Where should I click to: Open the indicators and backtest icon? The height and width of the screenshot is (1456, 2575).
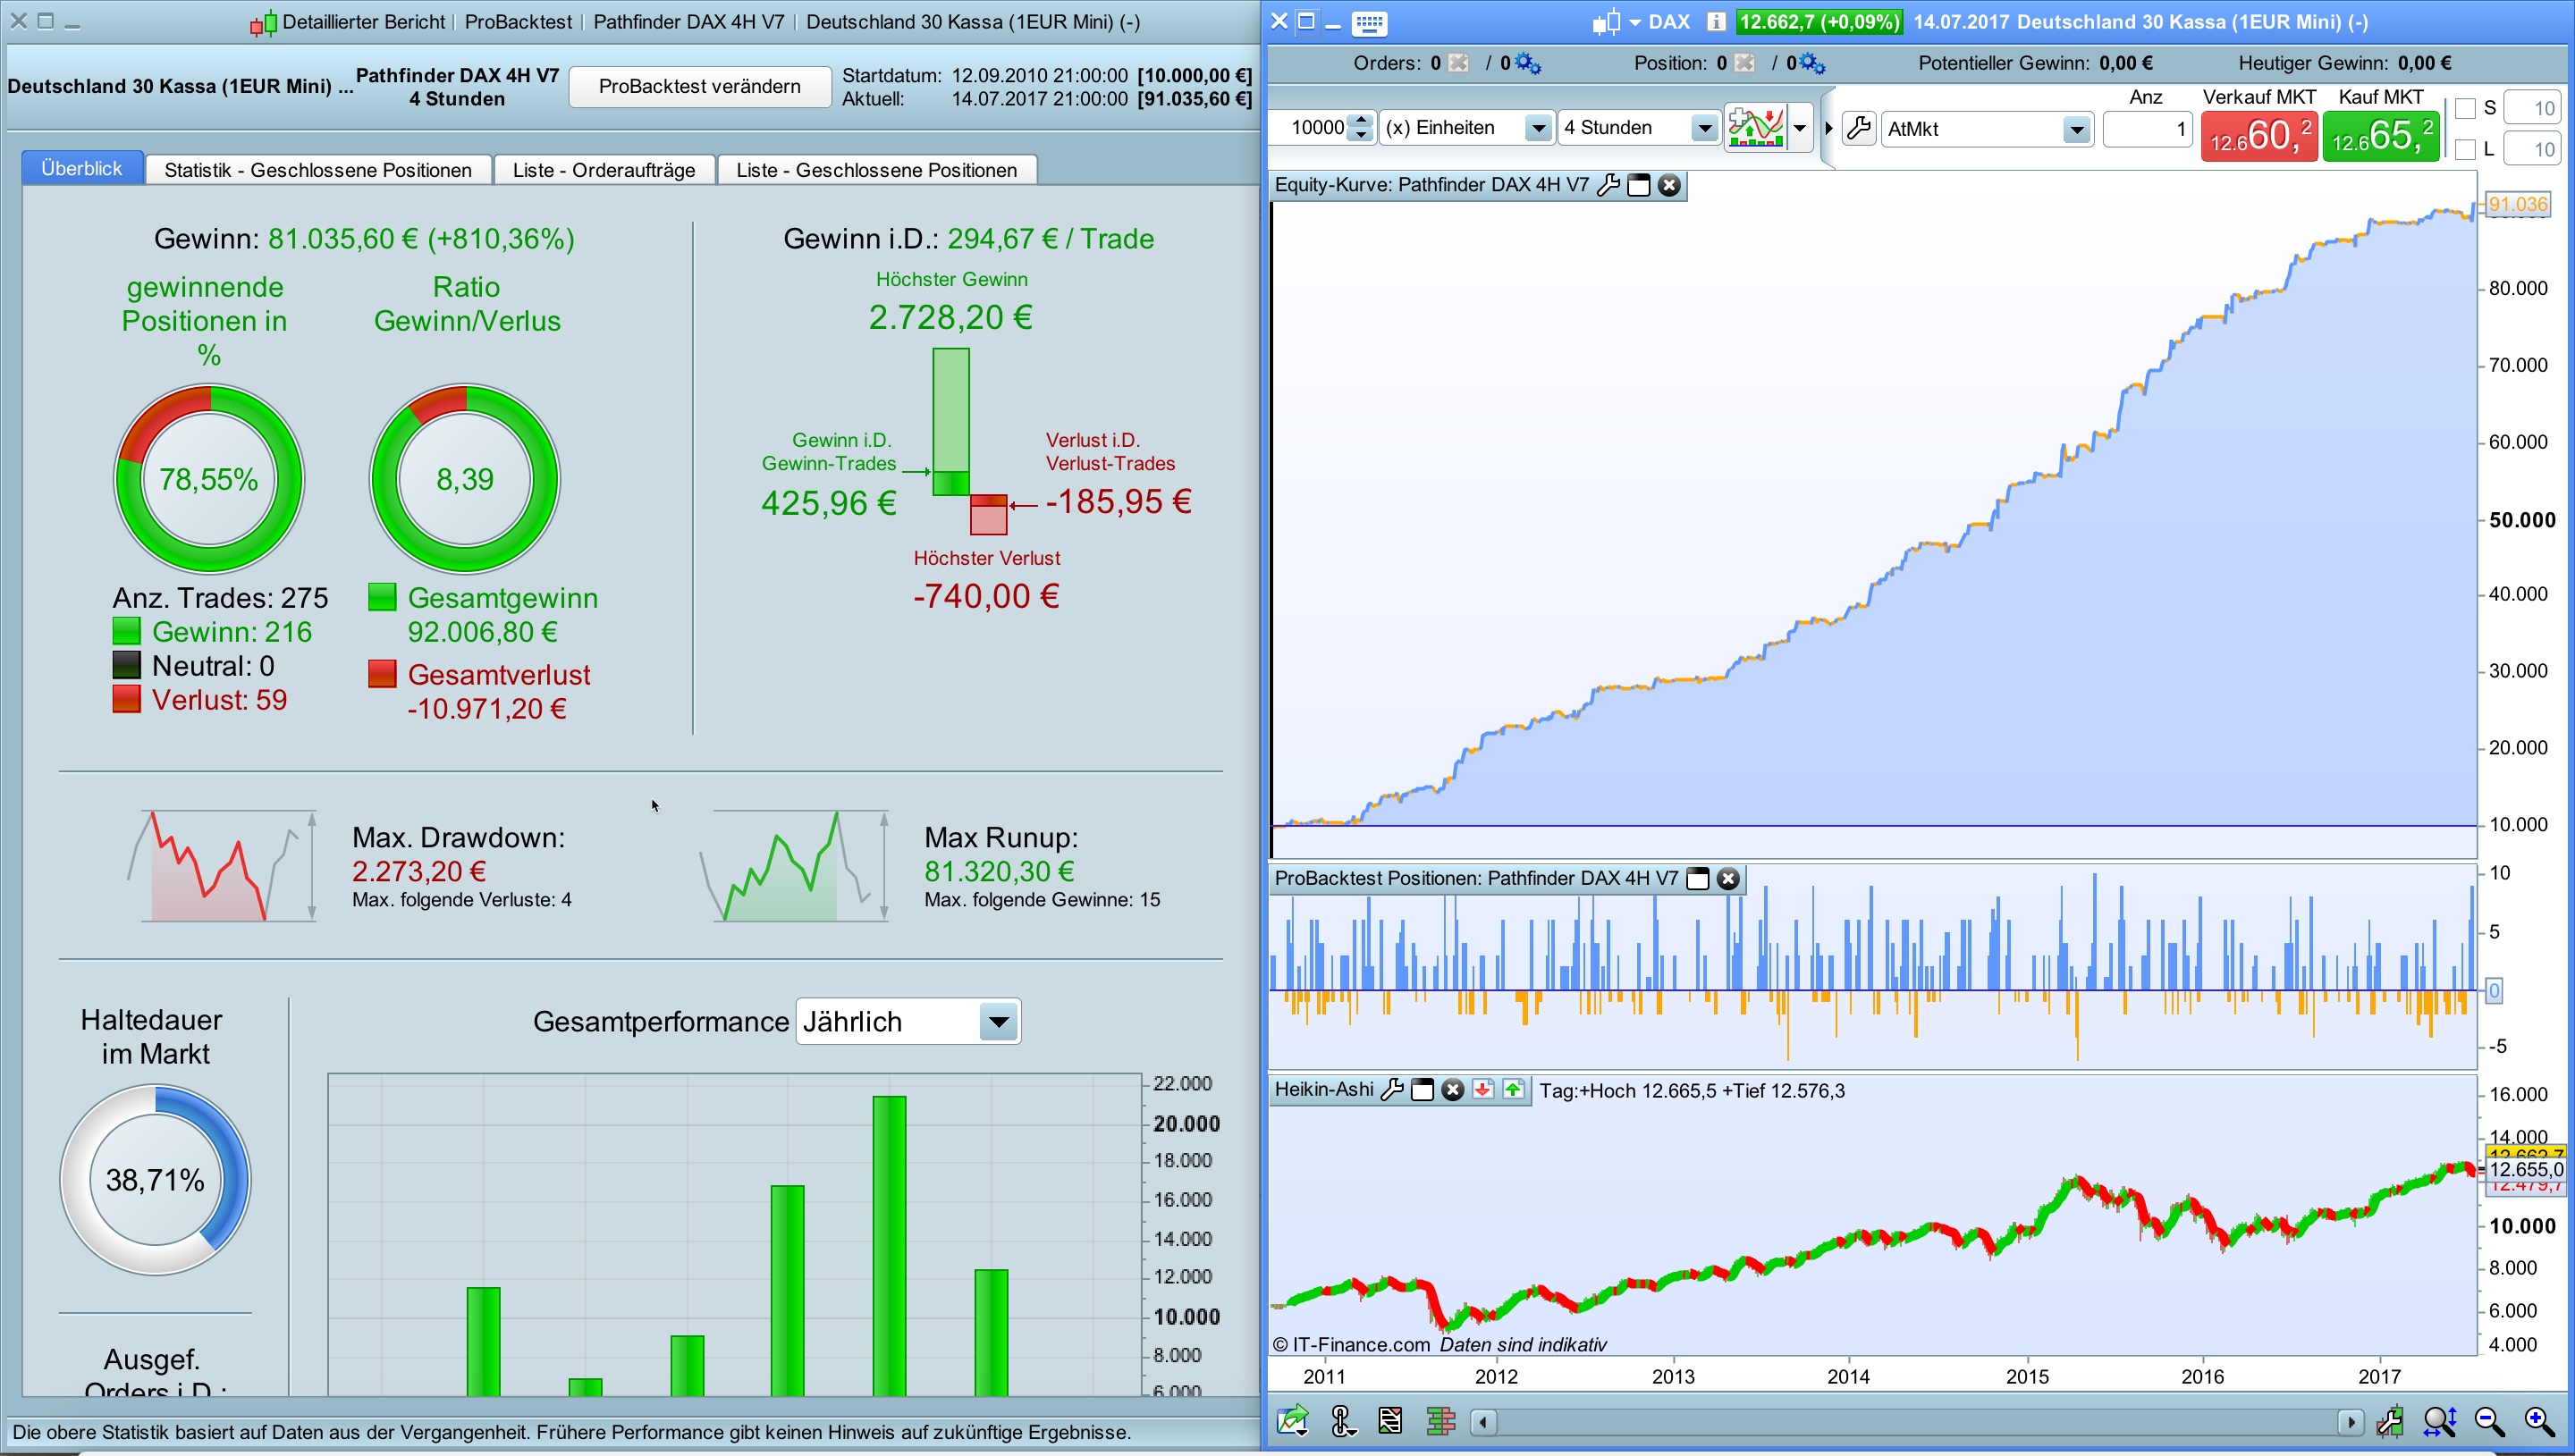pos(1756,128)
